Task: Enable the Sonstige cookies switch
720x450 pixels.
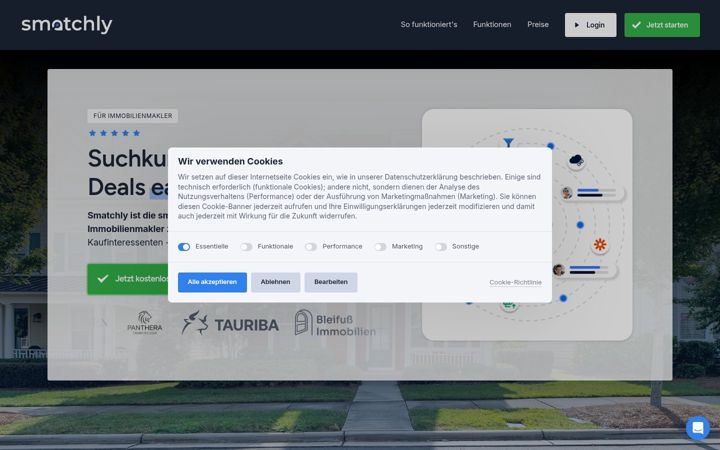Action: pyautogui.click(x=441, y=247)
